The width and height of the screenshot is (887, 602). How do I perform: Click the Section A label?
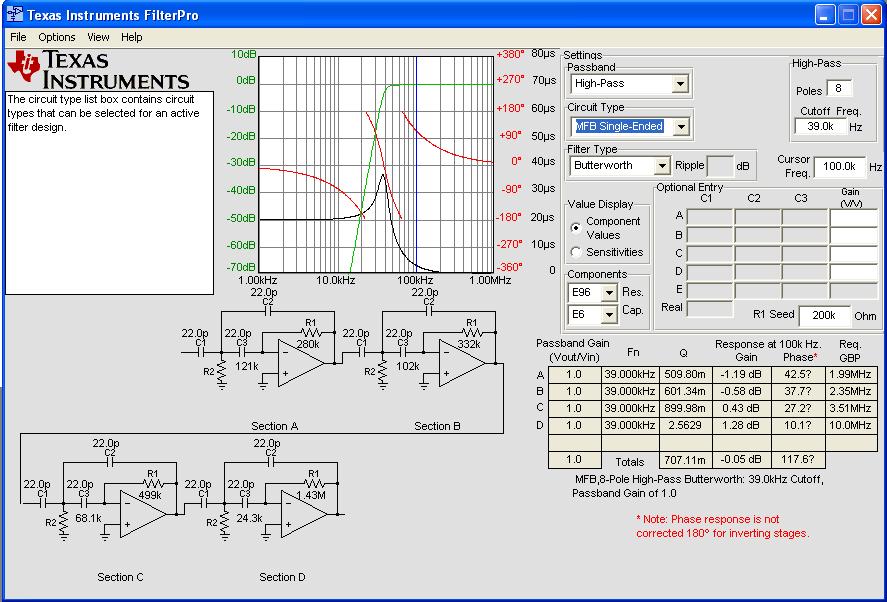click(275, 426)
